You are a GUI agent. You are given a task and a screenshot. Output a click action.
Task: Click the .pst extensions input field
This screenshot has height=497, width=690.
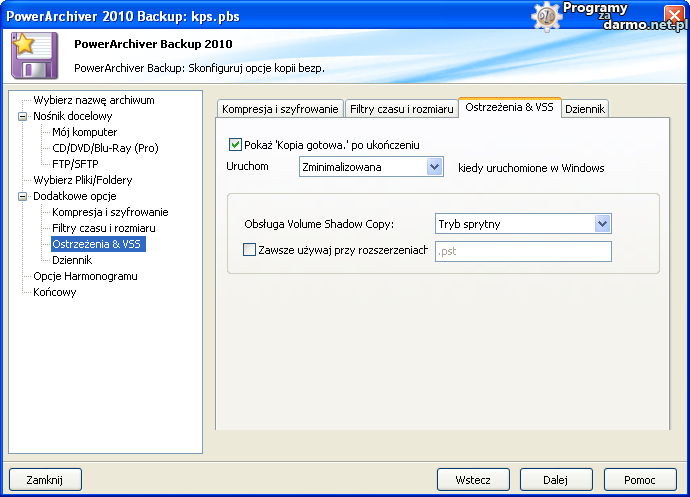(x=523, y=251)
